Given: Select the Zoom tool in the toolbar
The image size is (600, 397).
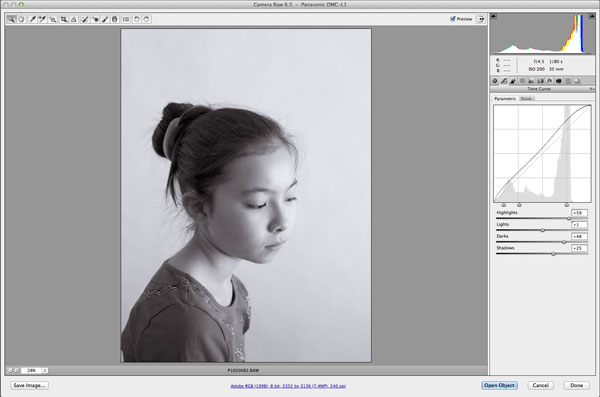Looking at the screenshot, I should 11,19.
